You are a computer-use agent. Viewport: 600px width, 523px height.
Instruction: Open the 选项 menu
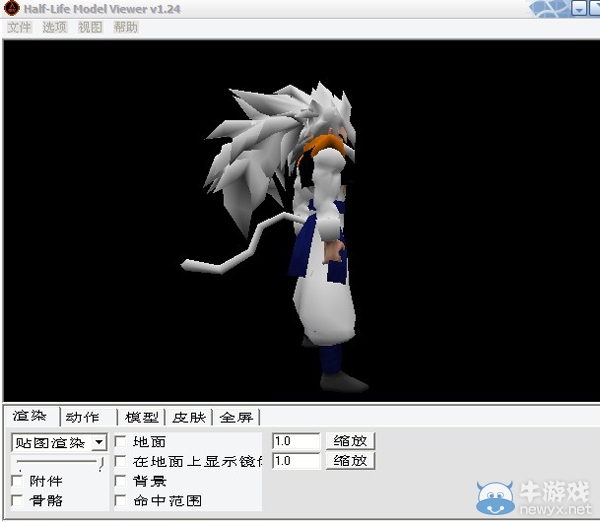[x=54, y=27]
